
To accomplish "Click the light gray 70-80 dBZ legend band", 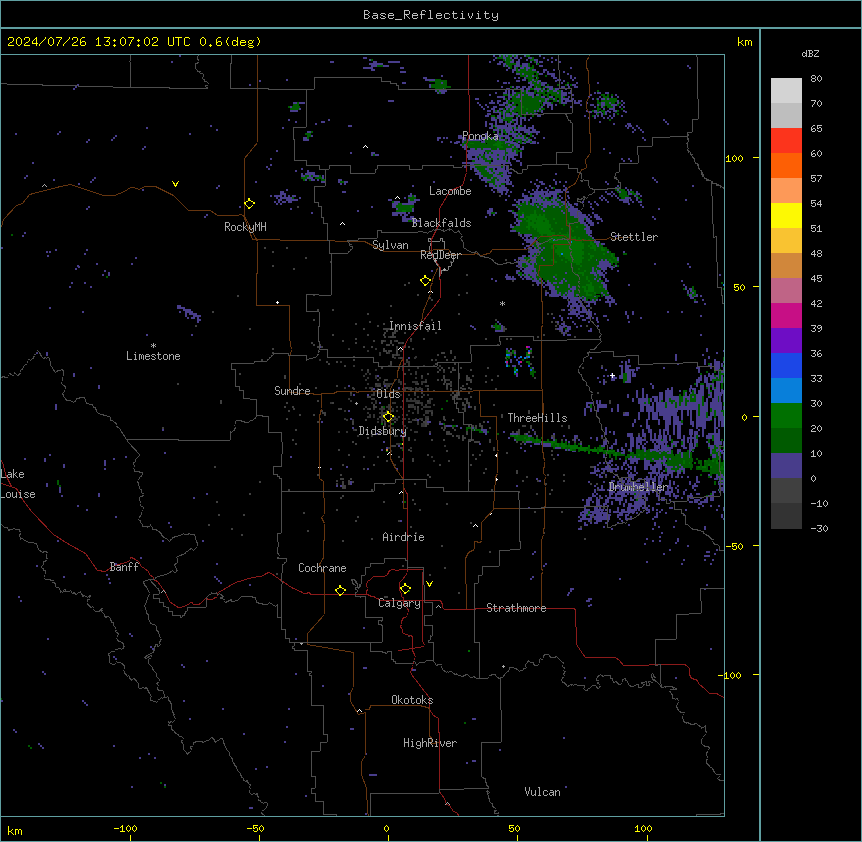I will click(786, 91).
